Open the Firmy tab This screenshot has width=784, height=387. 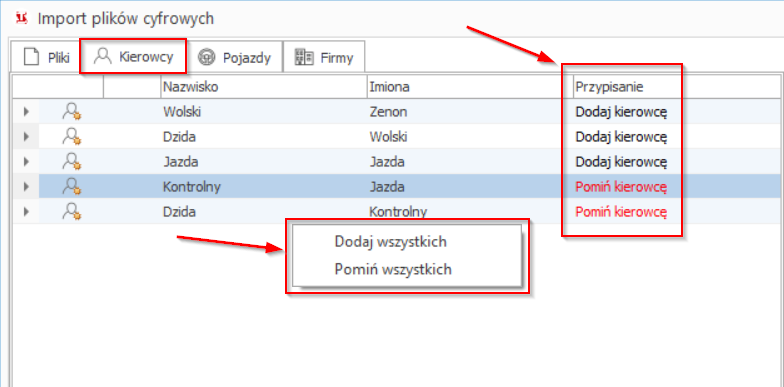click(324, 58)
